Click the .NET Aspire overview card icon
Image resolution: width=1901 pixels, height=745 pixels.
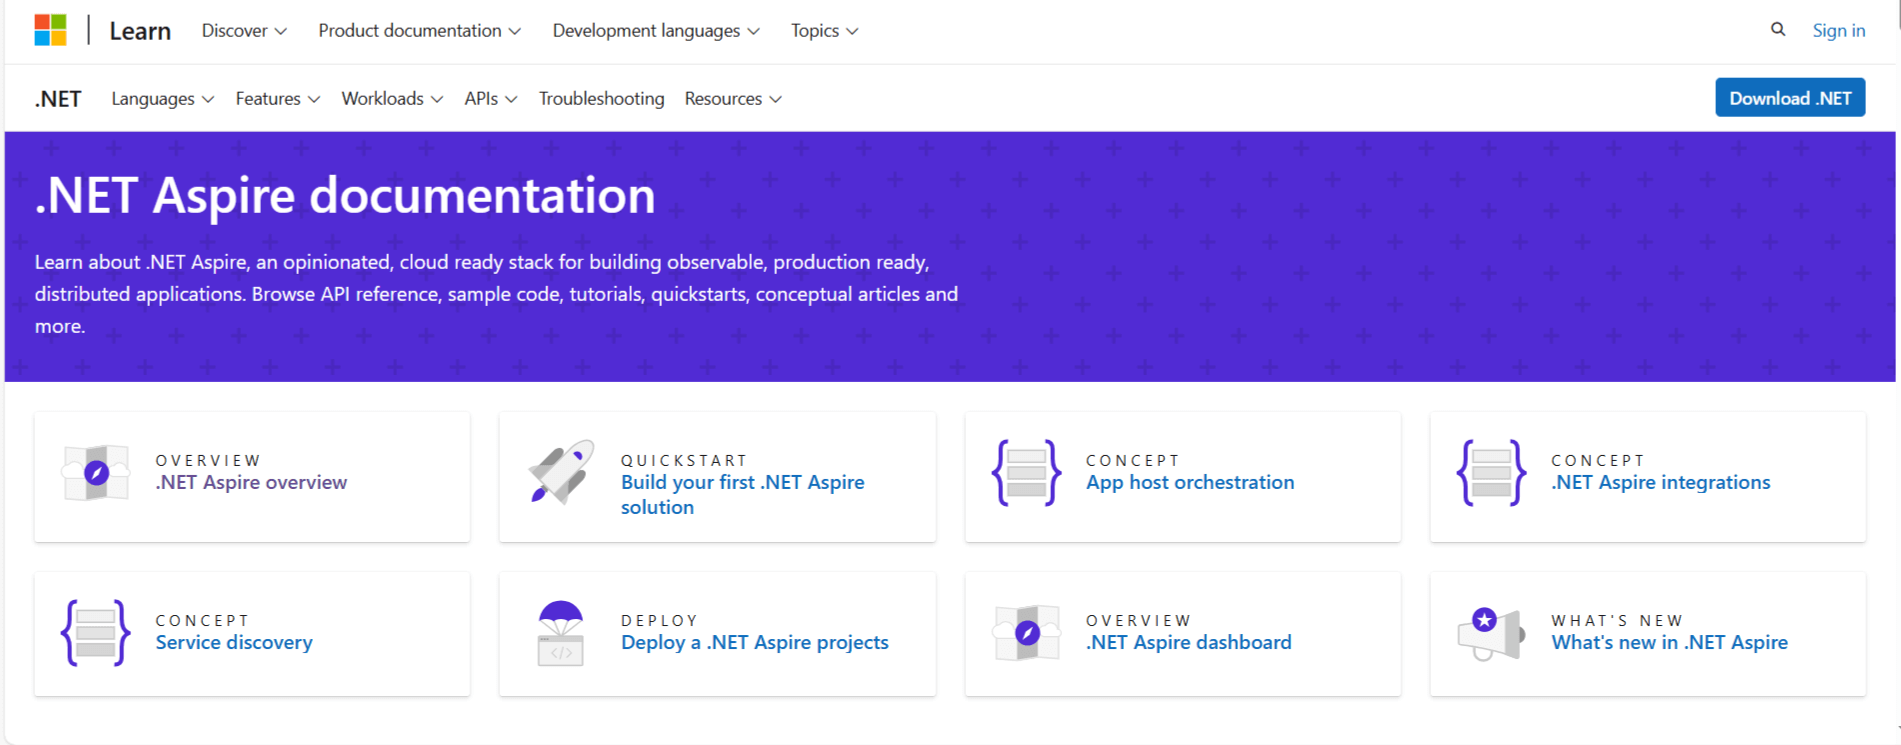point(96,472)
